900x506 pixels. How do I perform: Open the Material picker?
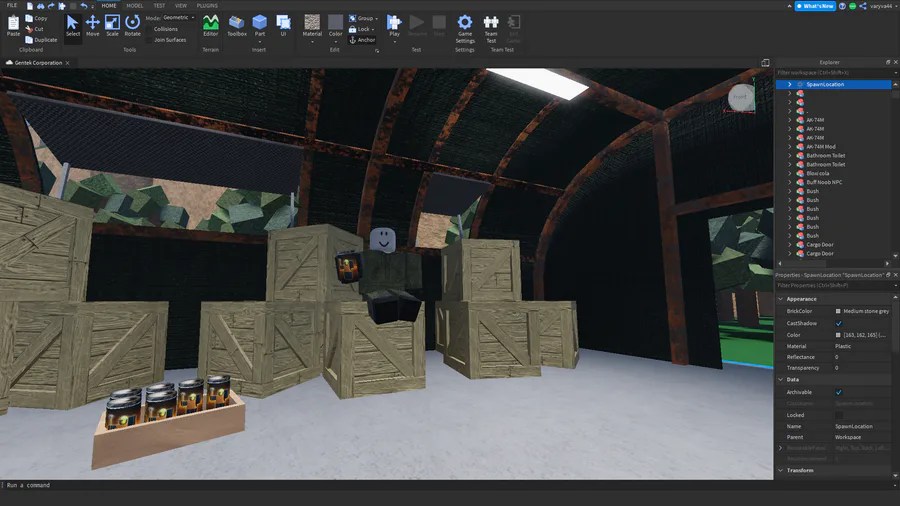(312, 25)
